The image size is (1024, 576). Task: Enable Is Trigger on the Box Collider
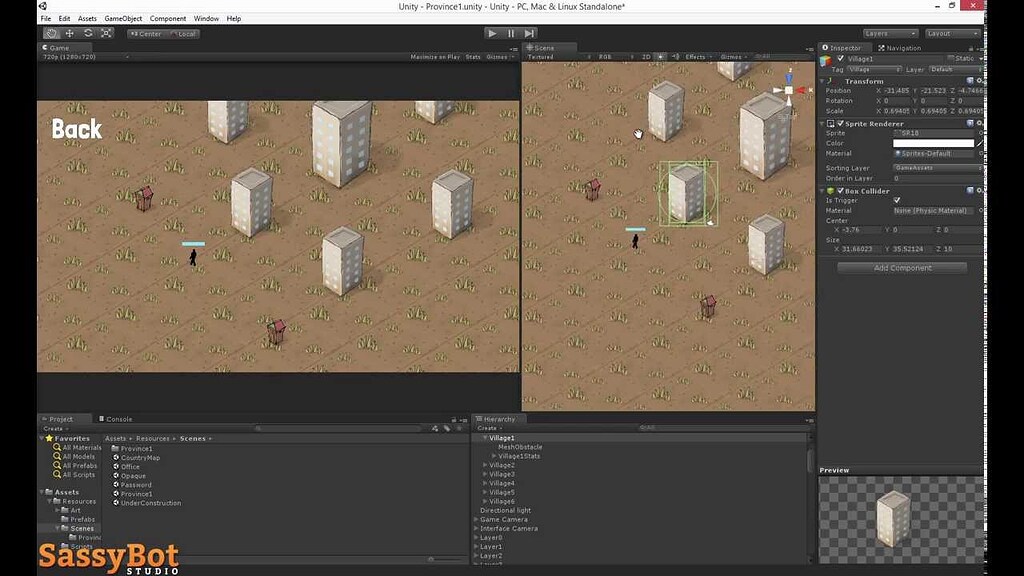point(897,200)
